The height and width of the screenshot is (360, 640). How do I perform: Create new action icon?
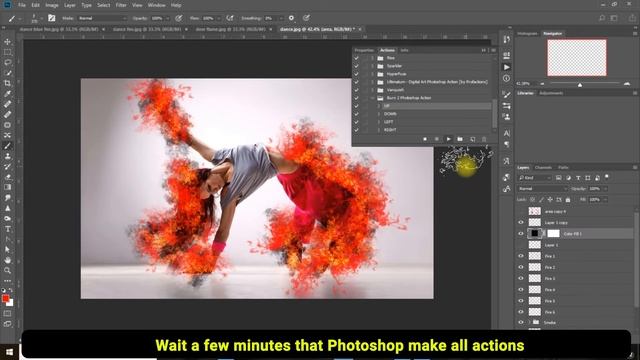pos(472,139)
